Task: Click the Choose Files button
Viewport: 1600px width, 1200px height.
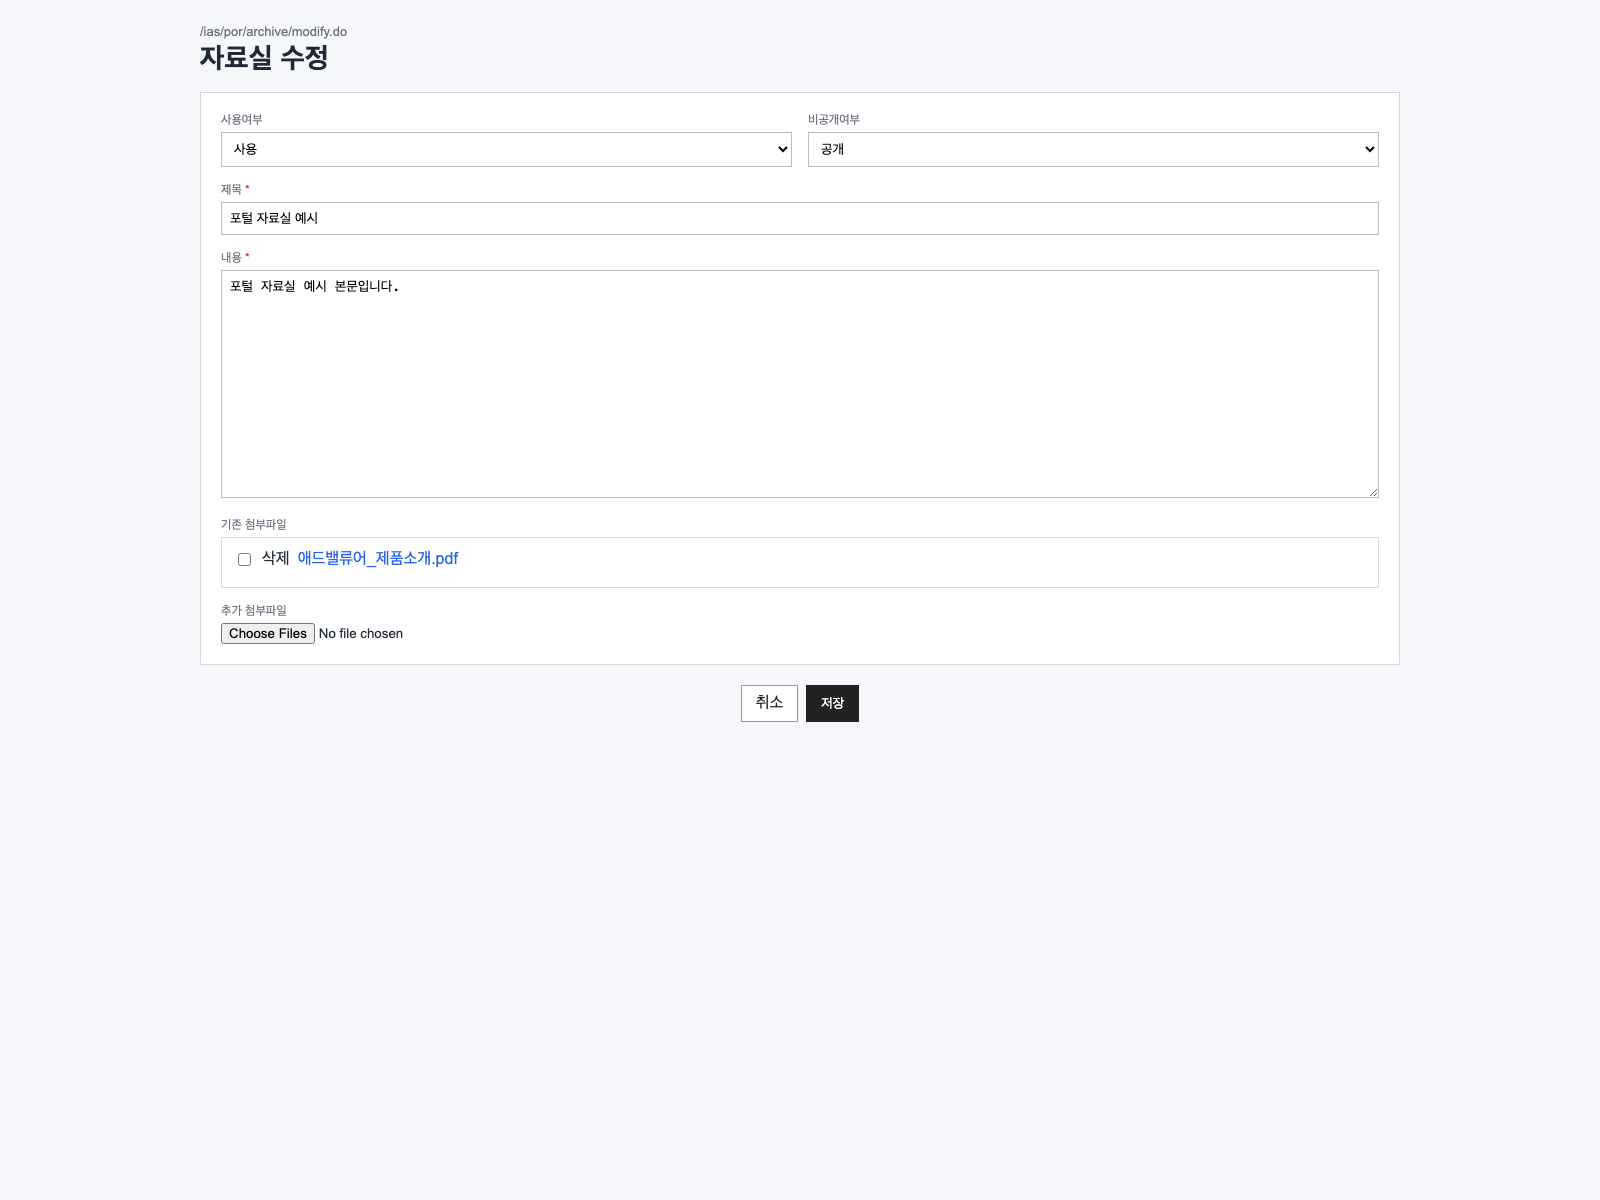Action: (268, 633)
